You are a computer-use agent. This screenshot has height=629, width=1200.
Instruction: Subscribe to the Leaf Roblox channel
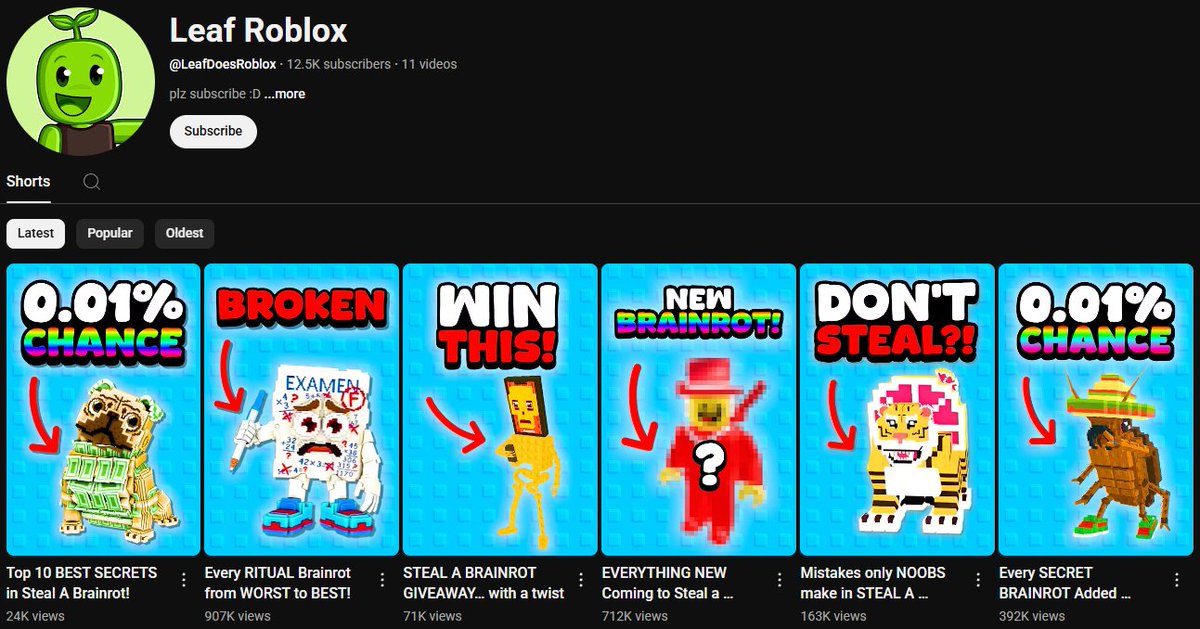(x=213, y=131)
